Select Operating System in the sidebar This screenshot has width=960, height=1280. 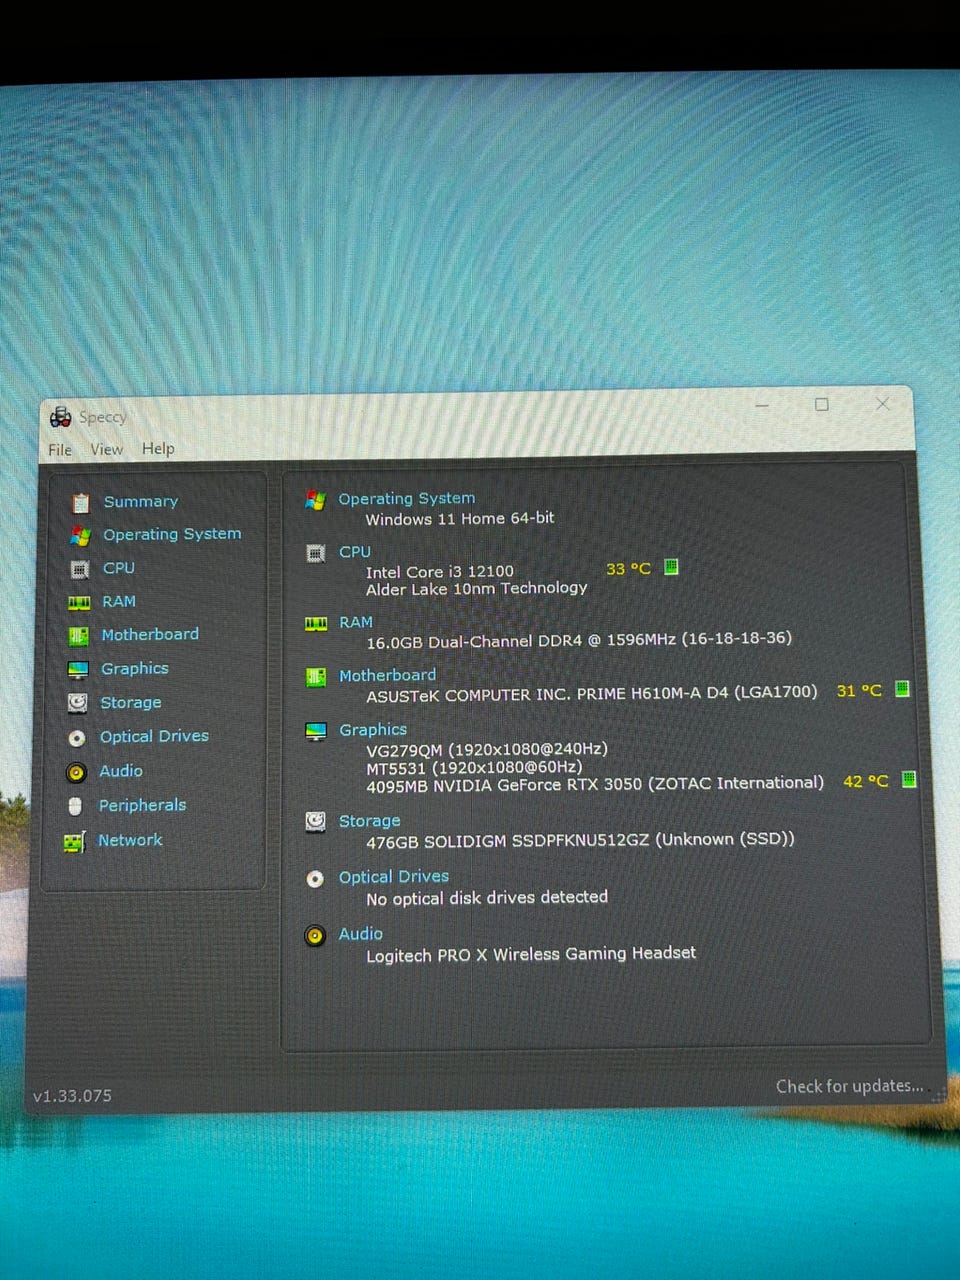point(172,534)
